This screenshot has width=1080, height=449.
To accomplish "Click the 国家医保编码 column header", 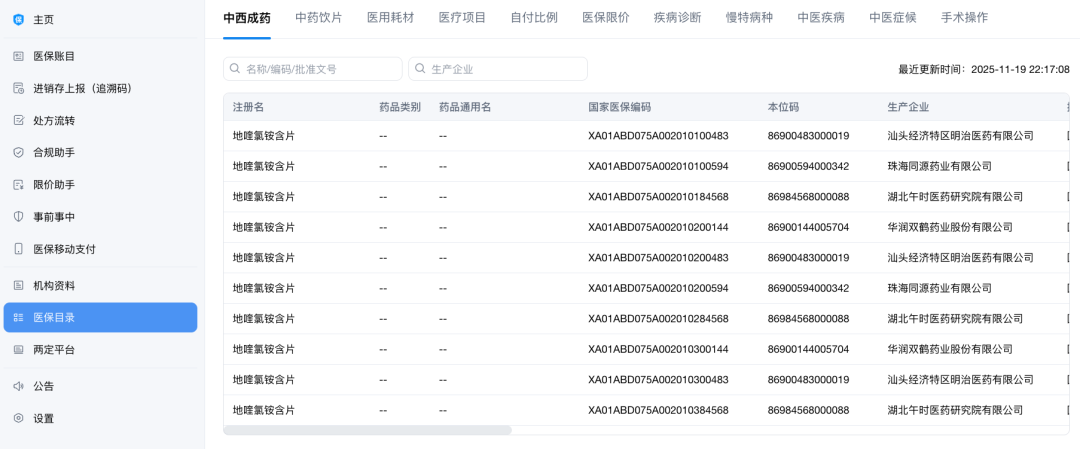I will (620, 107).
